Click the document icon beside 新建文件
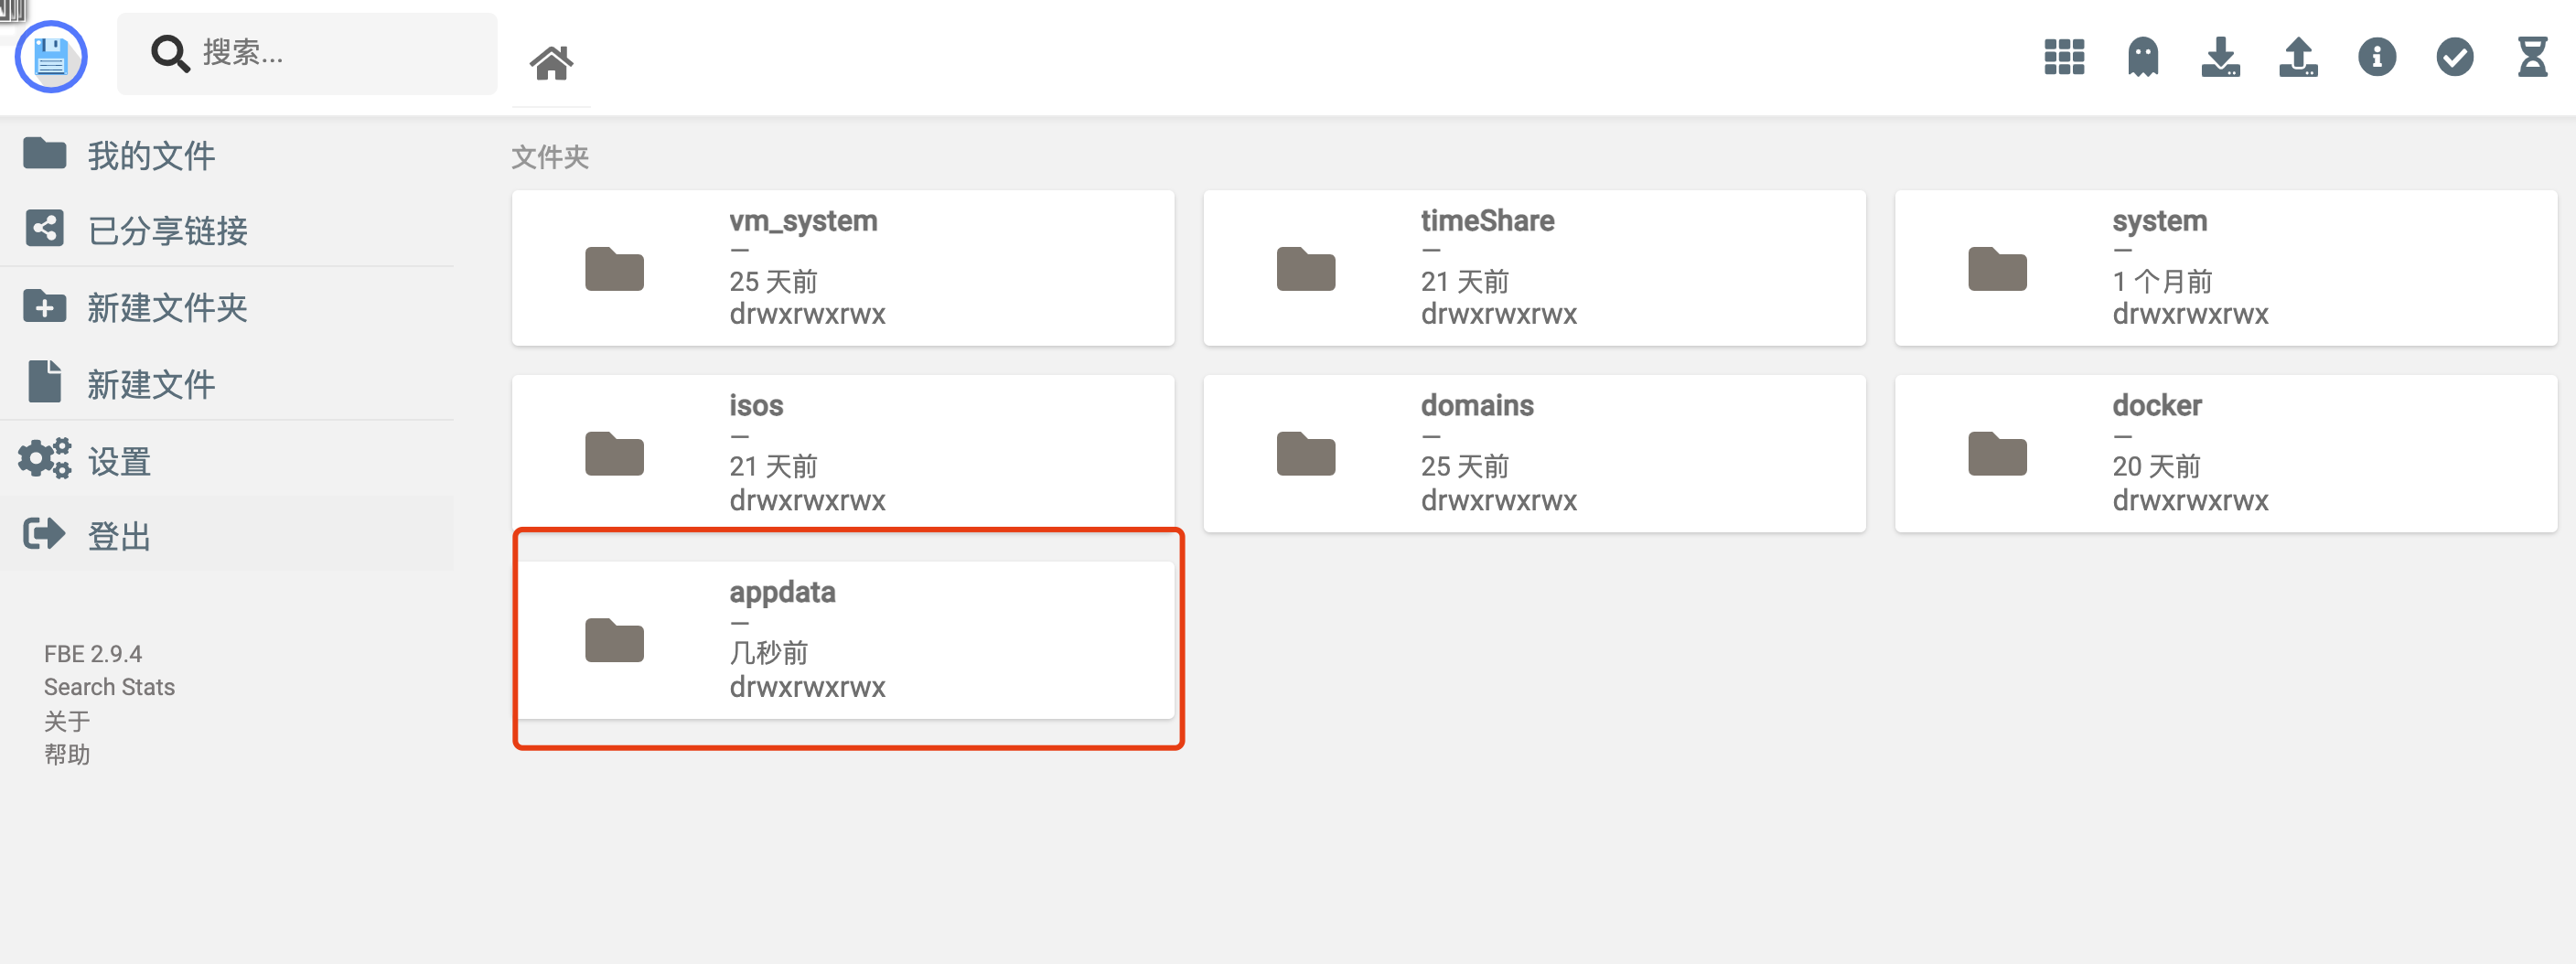 click(45, 381)
